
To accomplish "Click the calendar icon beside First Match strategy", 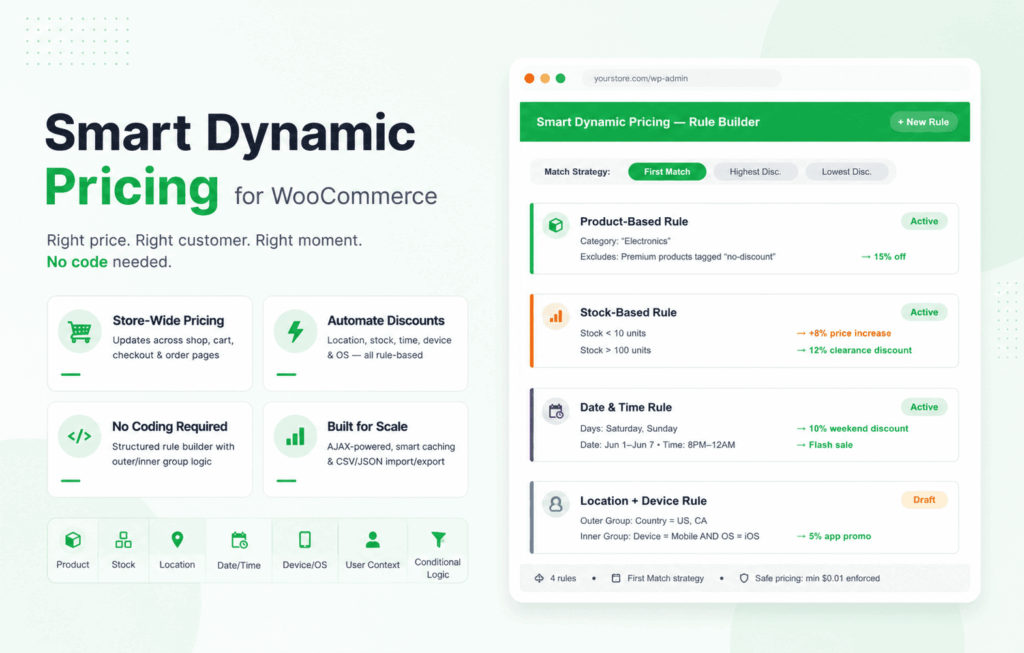I will pos(616,579).
